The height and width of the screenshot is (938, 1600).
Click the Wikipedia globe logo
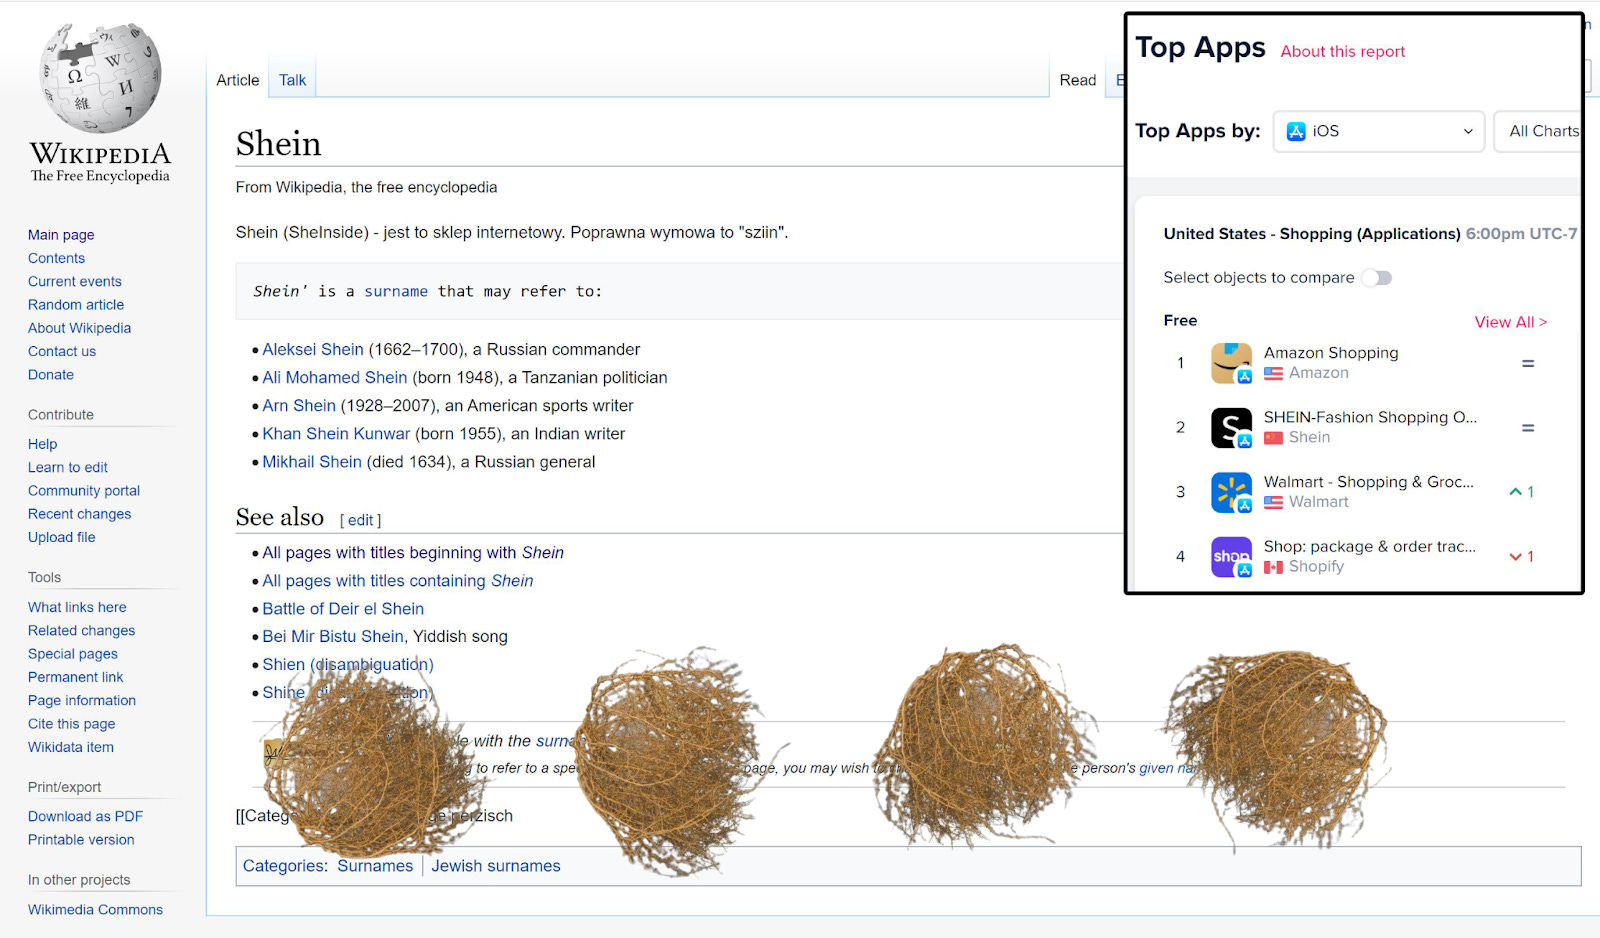pos(100,78)
